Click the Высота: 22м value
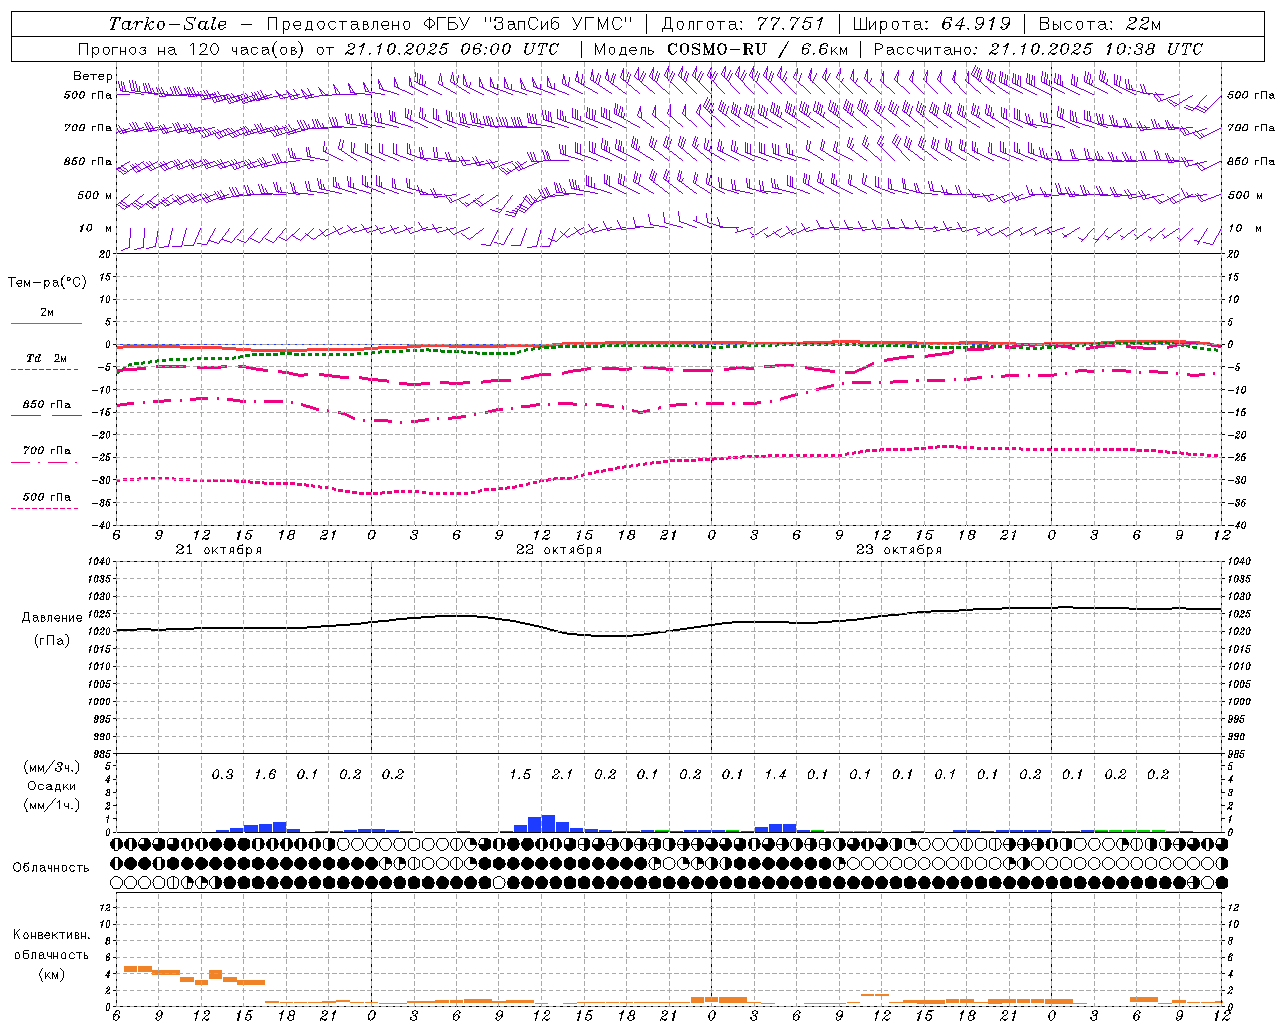 [x=1100, y=24]
